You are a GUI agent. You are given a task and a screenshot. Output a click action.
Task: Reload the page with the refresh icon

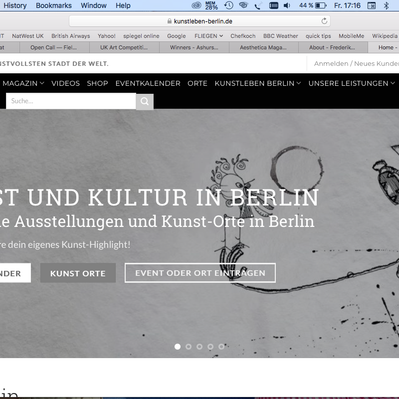pyautogui.click(x=324, y=21)
